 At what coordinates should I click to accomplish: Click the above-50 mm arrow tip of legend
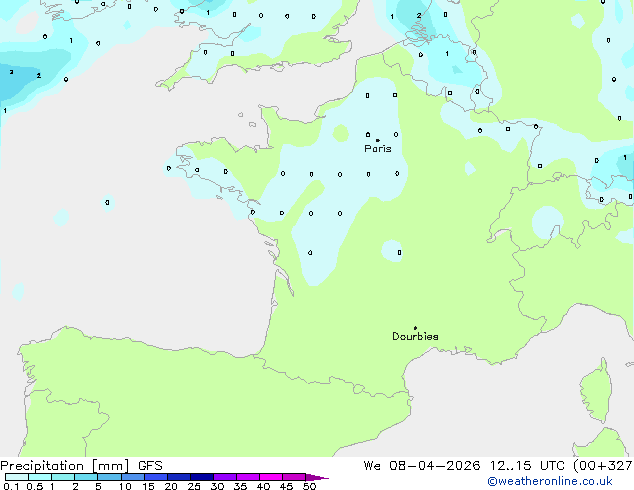tap(317, 477)
